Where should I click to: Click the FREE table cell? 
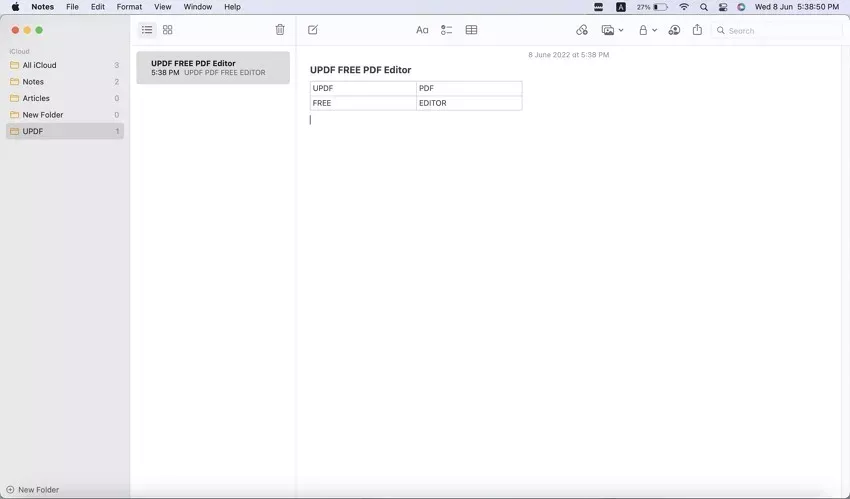(363, 103)
